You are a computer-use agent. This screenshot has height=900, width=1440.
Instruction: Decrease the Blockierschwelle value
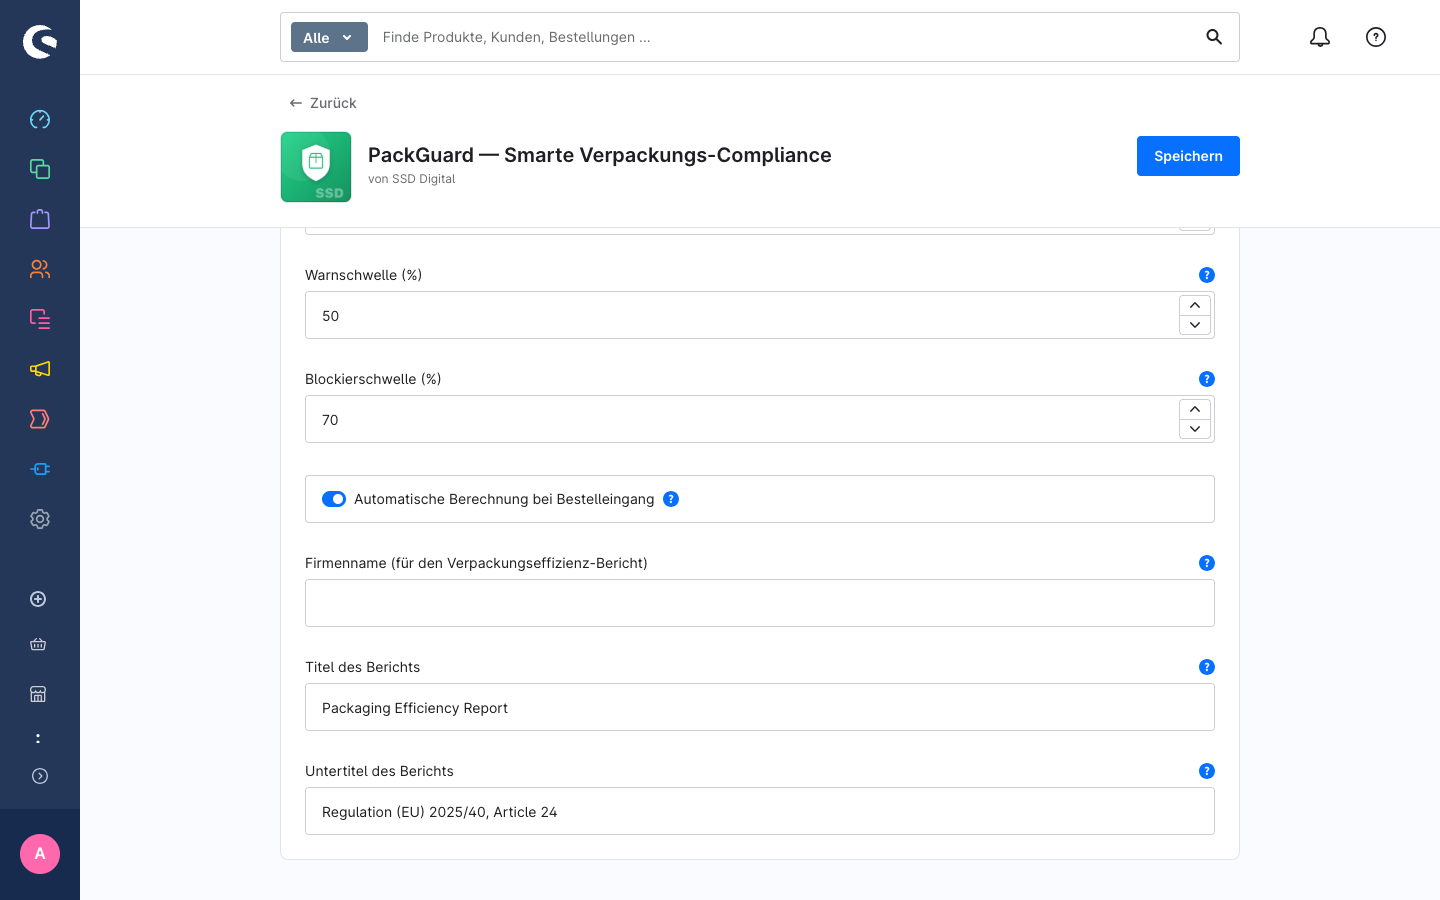[x=1195, y=429]
